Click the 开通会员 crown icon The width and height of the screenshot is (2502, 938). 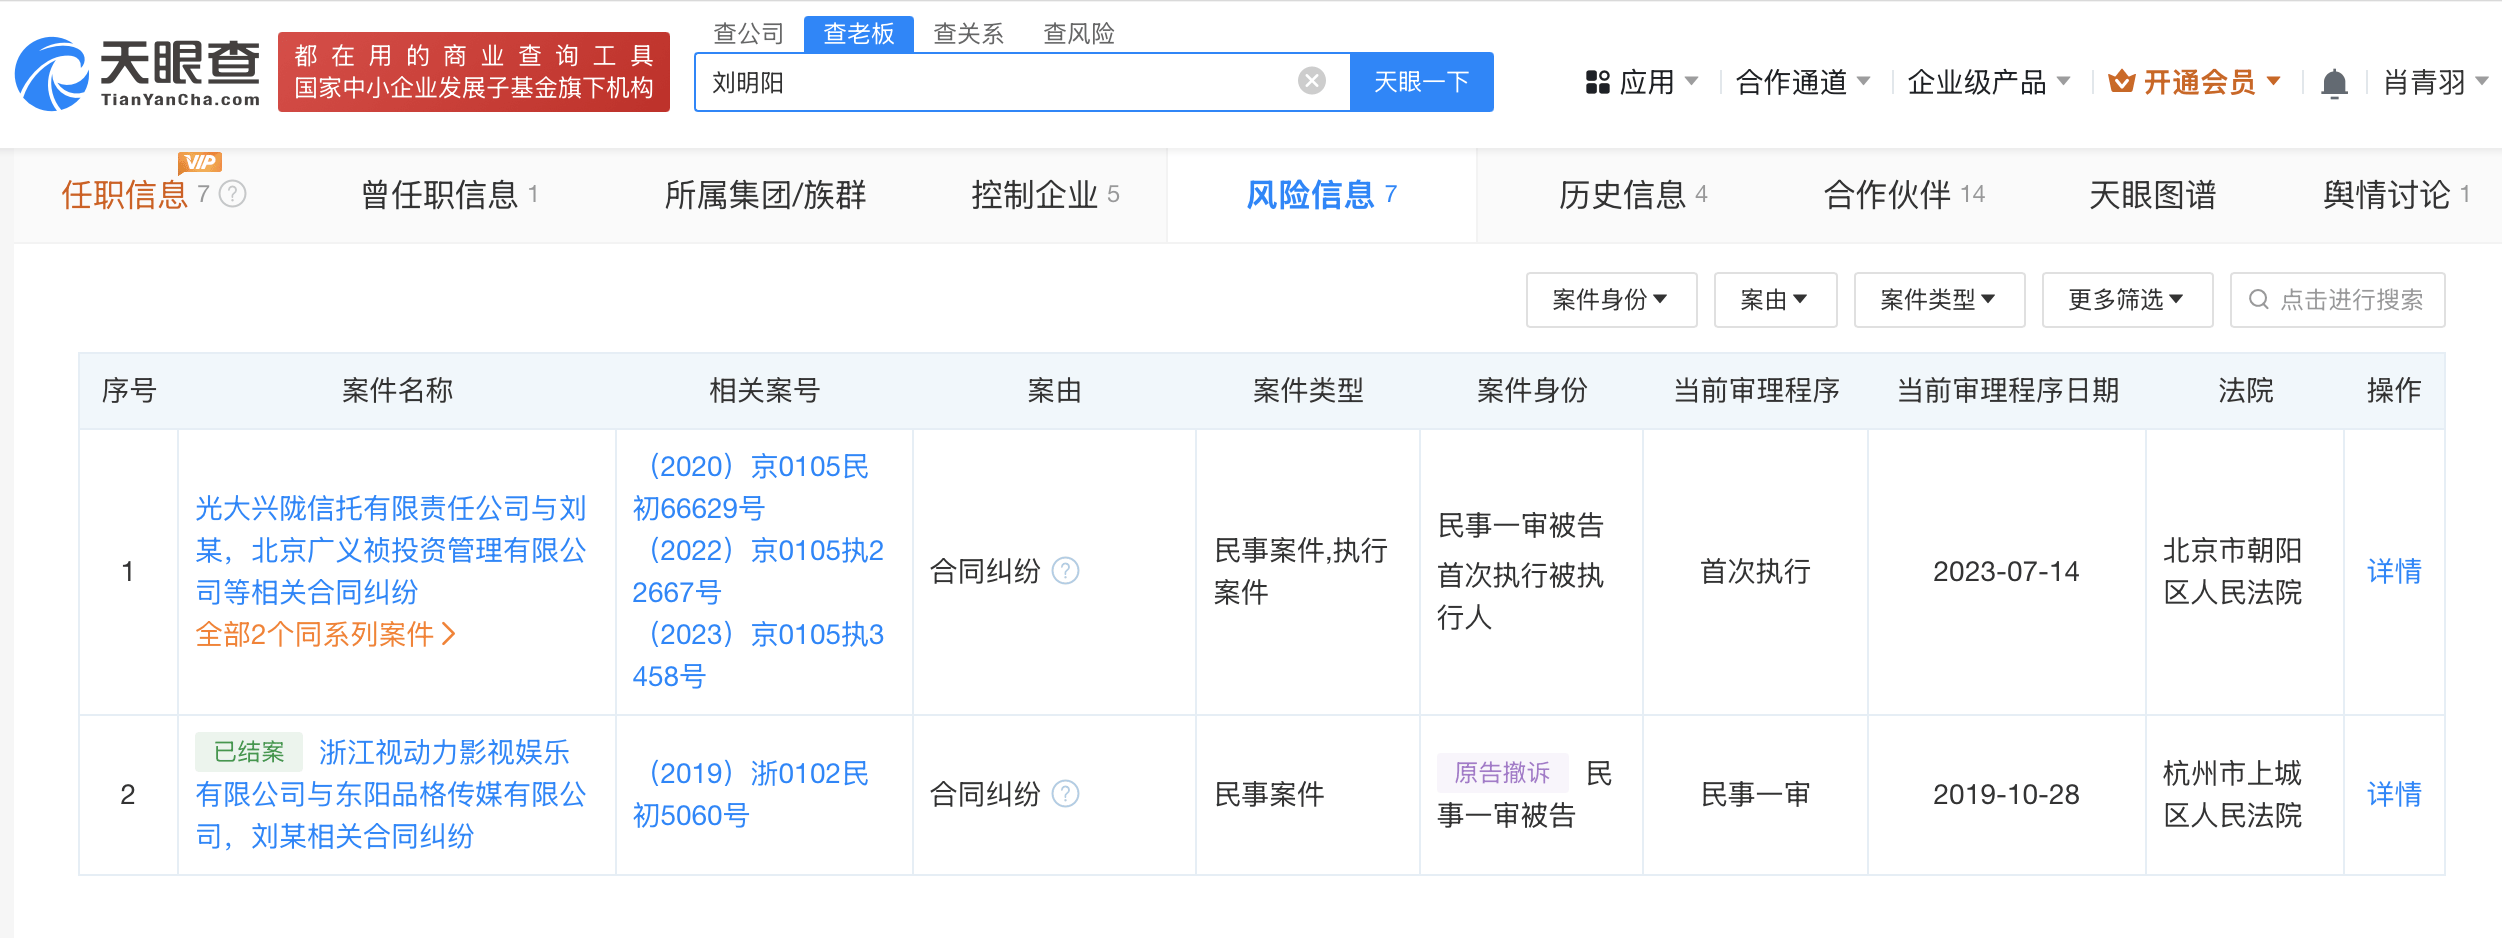2122,82
